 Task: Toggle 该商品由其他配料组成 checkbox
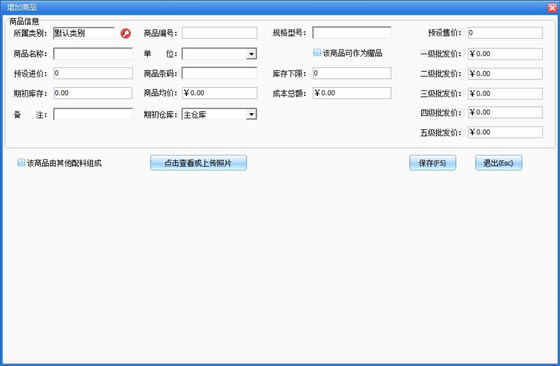point(21,163)
